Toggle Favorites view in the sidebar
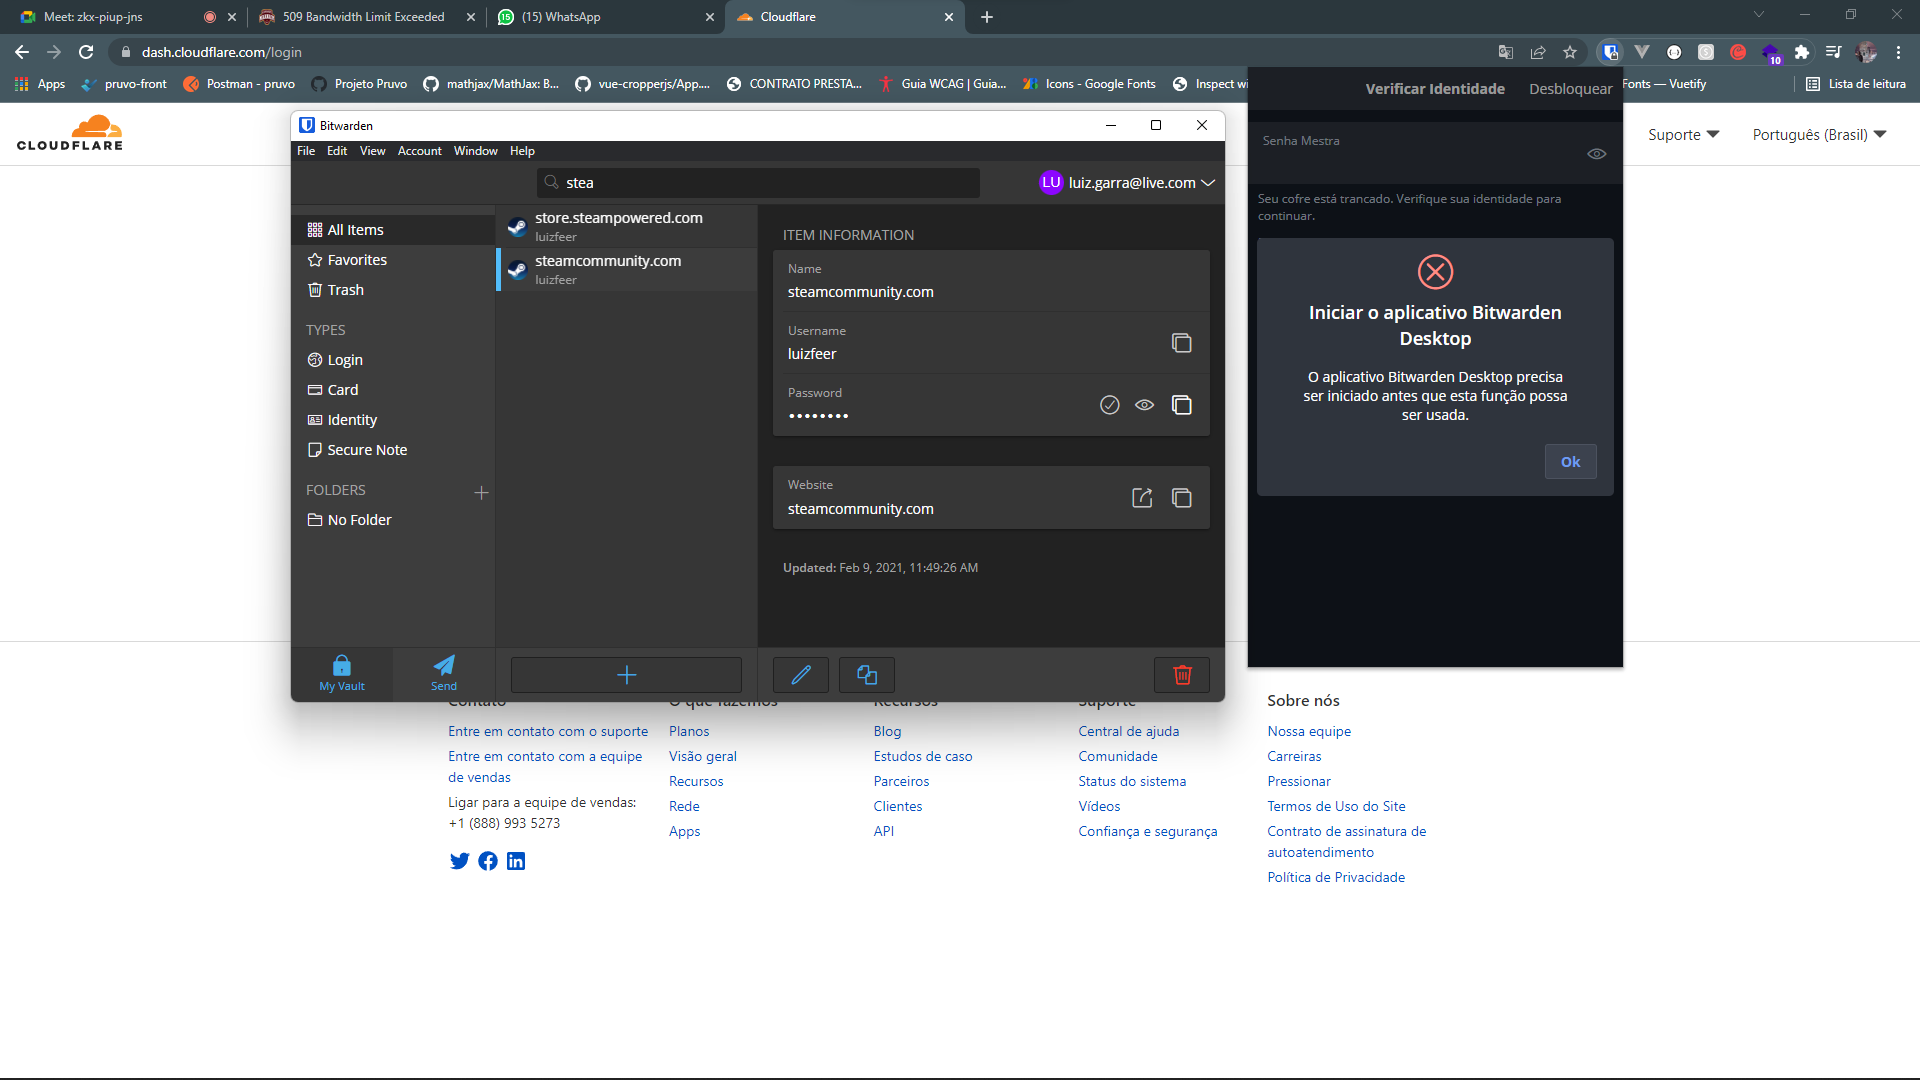The image size is (1920, 1080). point(357,259)
